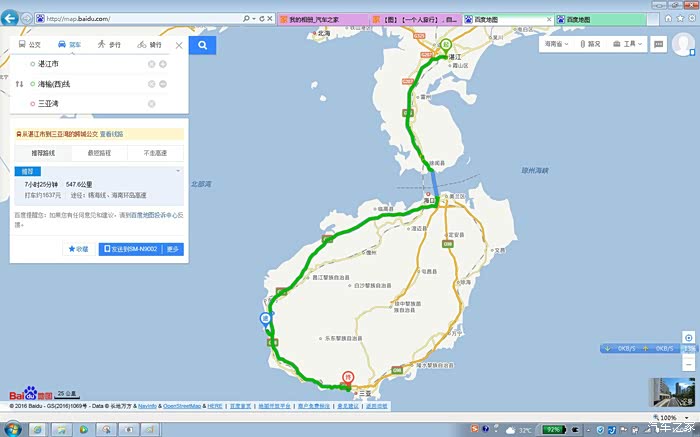
Task: Select the 不走高速 route tab
Action: (x=155, y=153)
